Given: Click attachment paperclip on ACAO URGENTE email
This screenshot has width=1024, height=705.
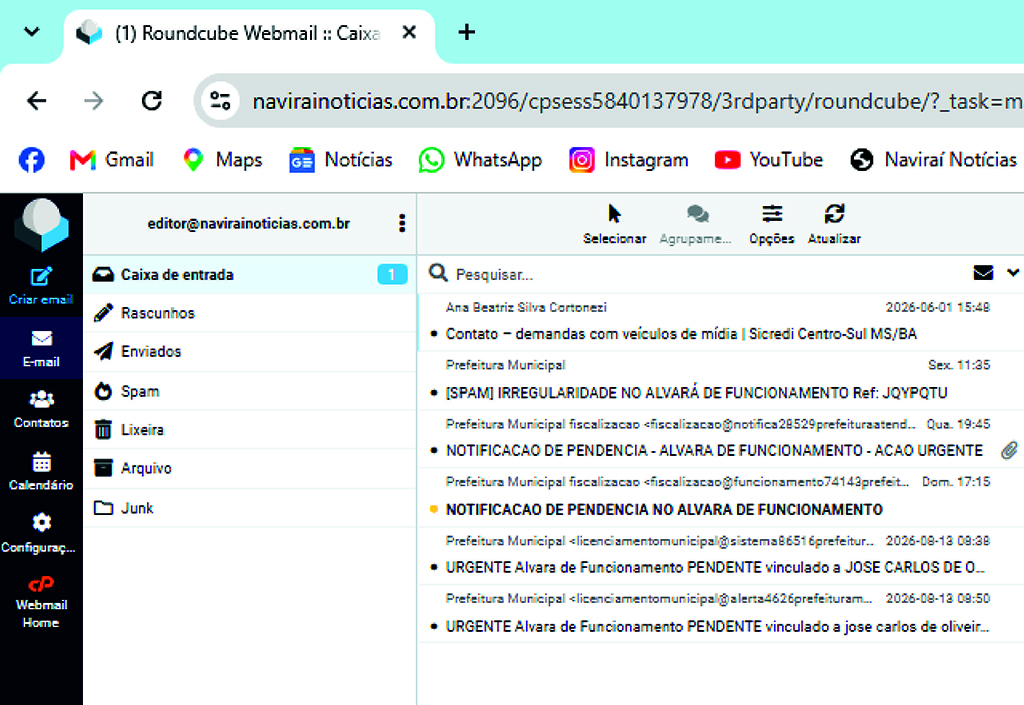Looking at the screenshot, I should 1009,450.
